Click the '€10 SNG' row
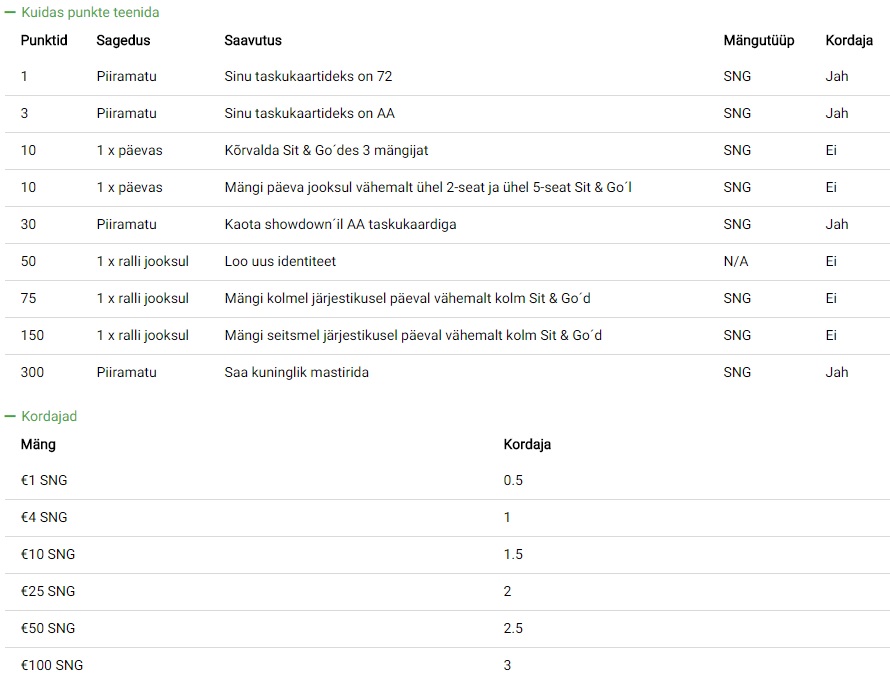This screenshot has width=890, height=689. [x=447, y=554]
